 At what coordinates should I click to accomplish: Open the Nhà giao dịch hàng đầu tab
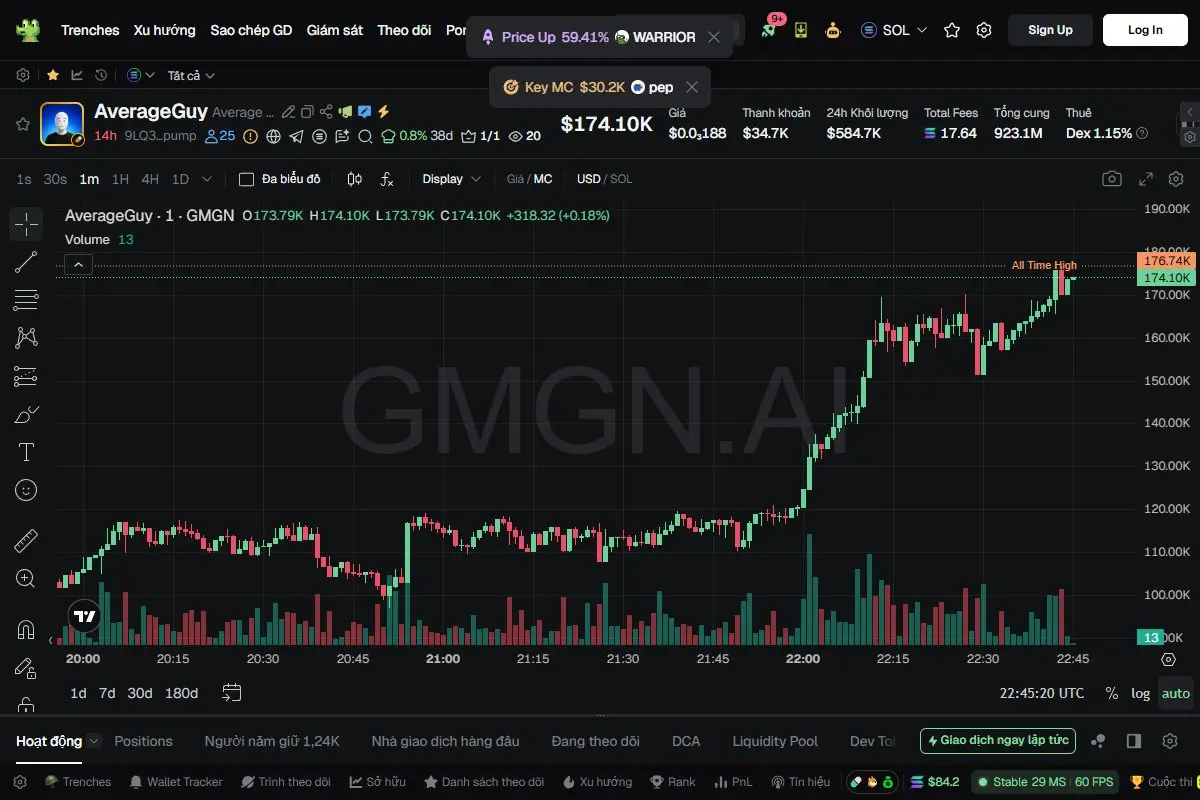click(x=446, y=741)
